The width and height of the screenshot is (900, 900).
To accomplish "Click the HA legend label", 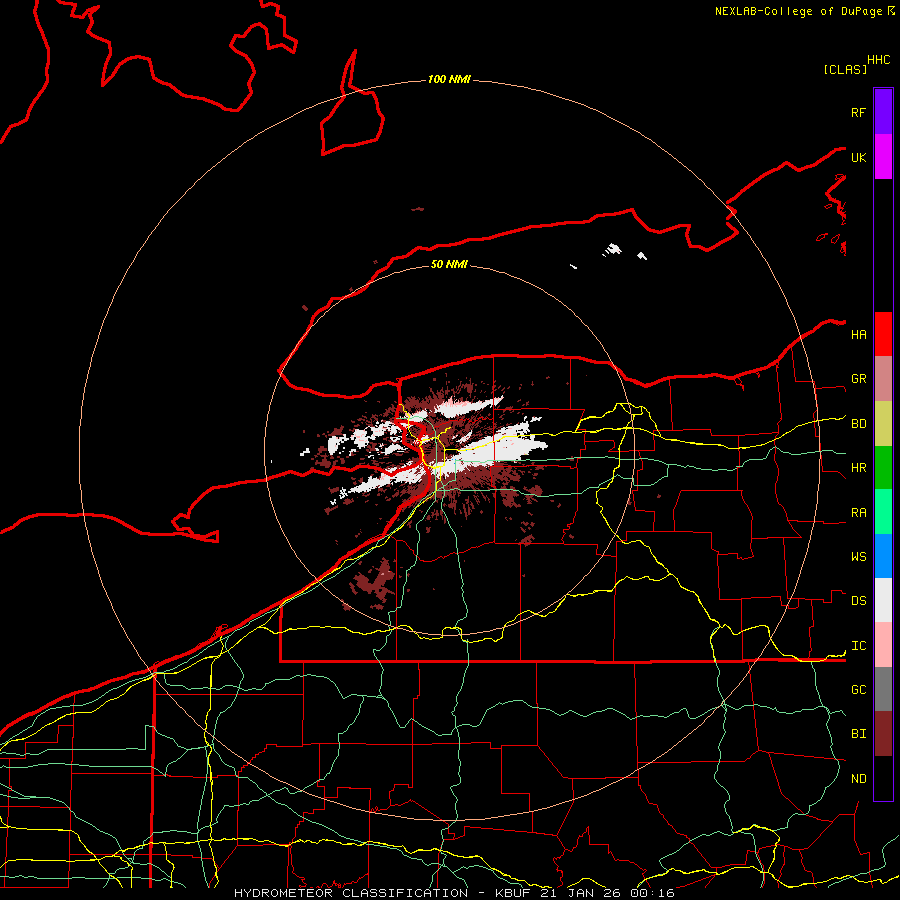I will [859, 335].
